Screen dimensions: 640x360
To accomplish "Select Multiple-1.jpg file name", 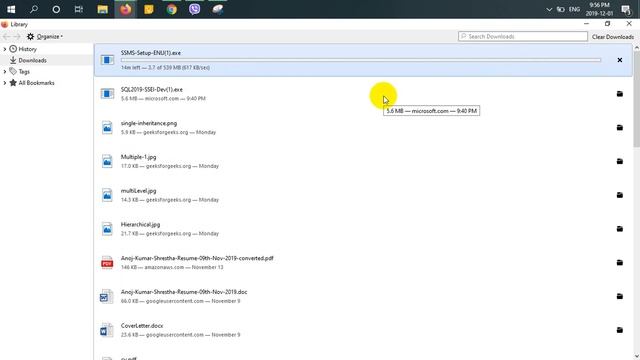I will tap(138, 157).
